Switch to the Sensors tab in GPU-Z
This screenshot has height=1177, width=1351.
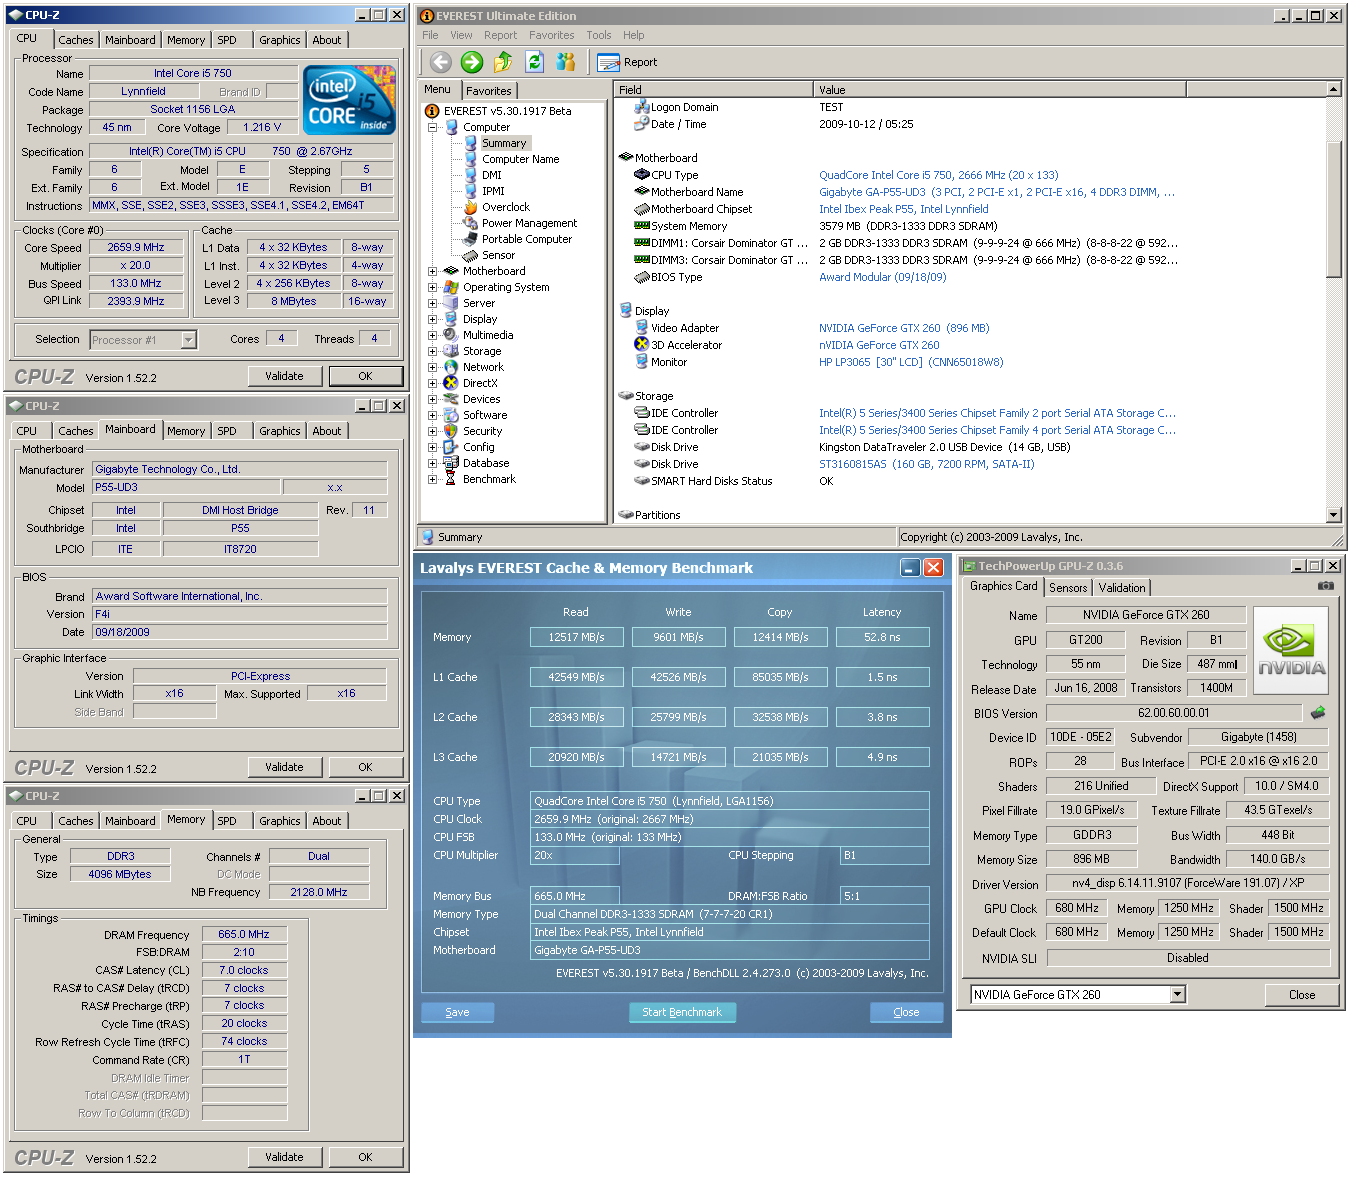[x=1068, y=588]
